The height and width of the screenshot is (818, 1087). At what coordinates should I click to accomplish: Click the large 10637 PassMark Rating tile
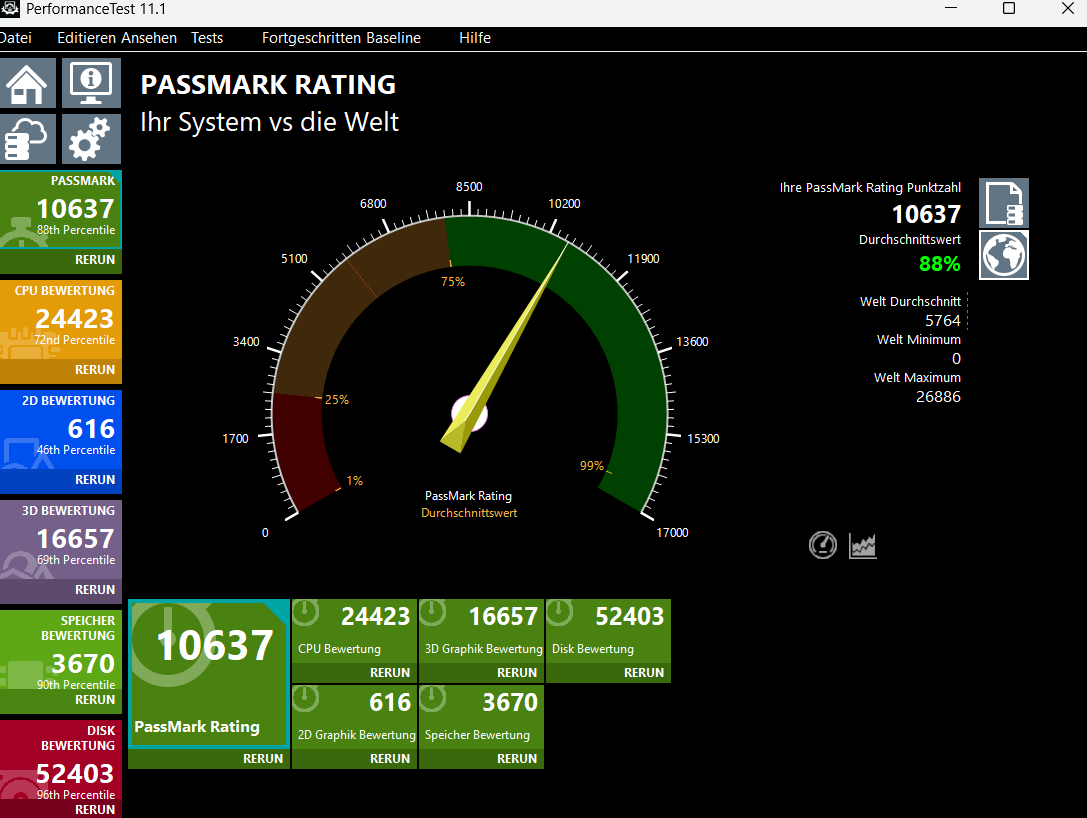(209, 673)
